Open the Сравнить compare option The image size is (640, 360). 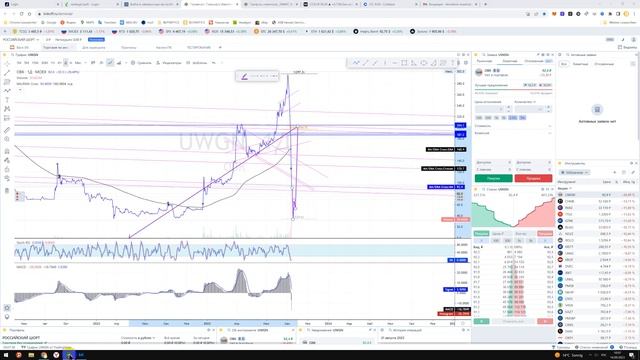141,63
